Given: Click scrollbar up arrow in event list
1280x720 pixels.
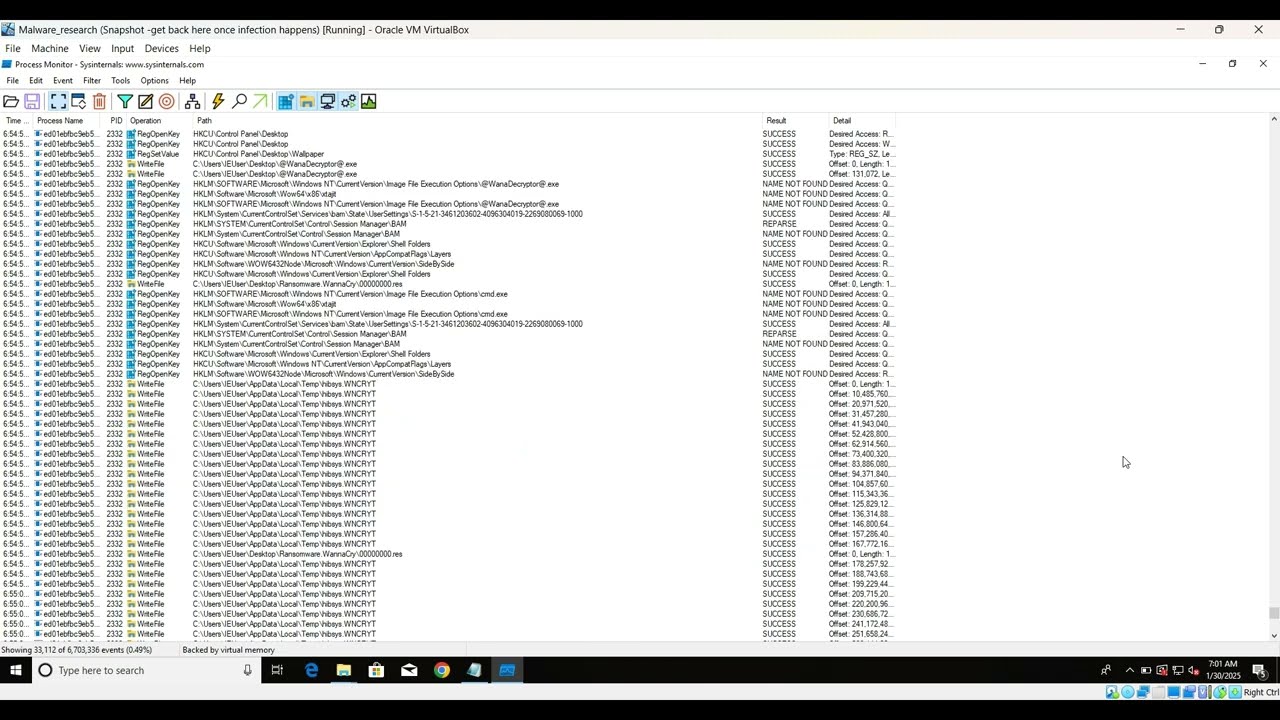Looking at the screenshot, I should point(1273,120).
